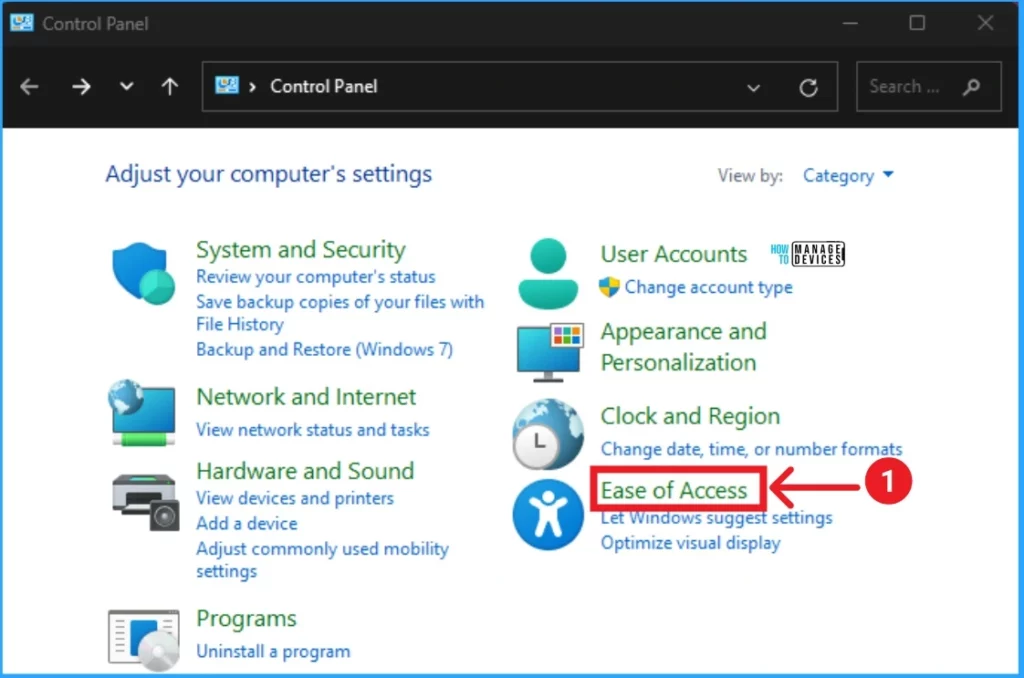Click Optimize visual display link
This screenshot has height=678, width=1024.
690,543
